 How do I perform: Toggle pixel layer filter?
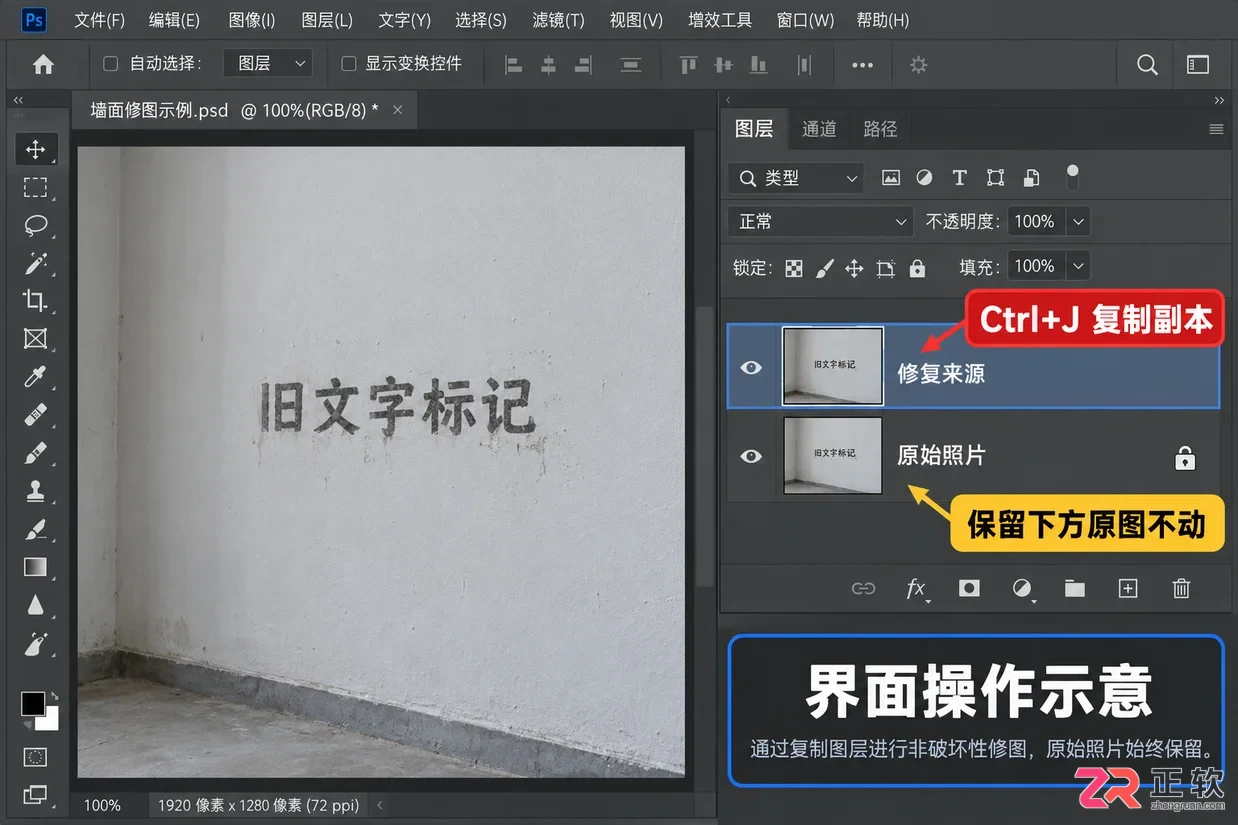(890, 178)
